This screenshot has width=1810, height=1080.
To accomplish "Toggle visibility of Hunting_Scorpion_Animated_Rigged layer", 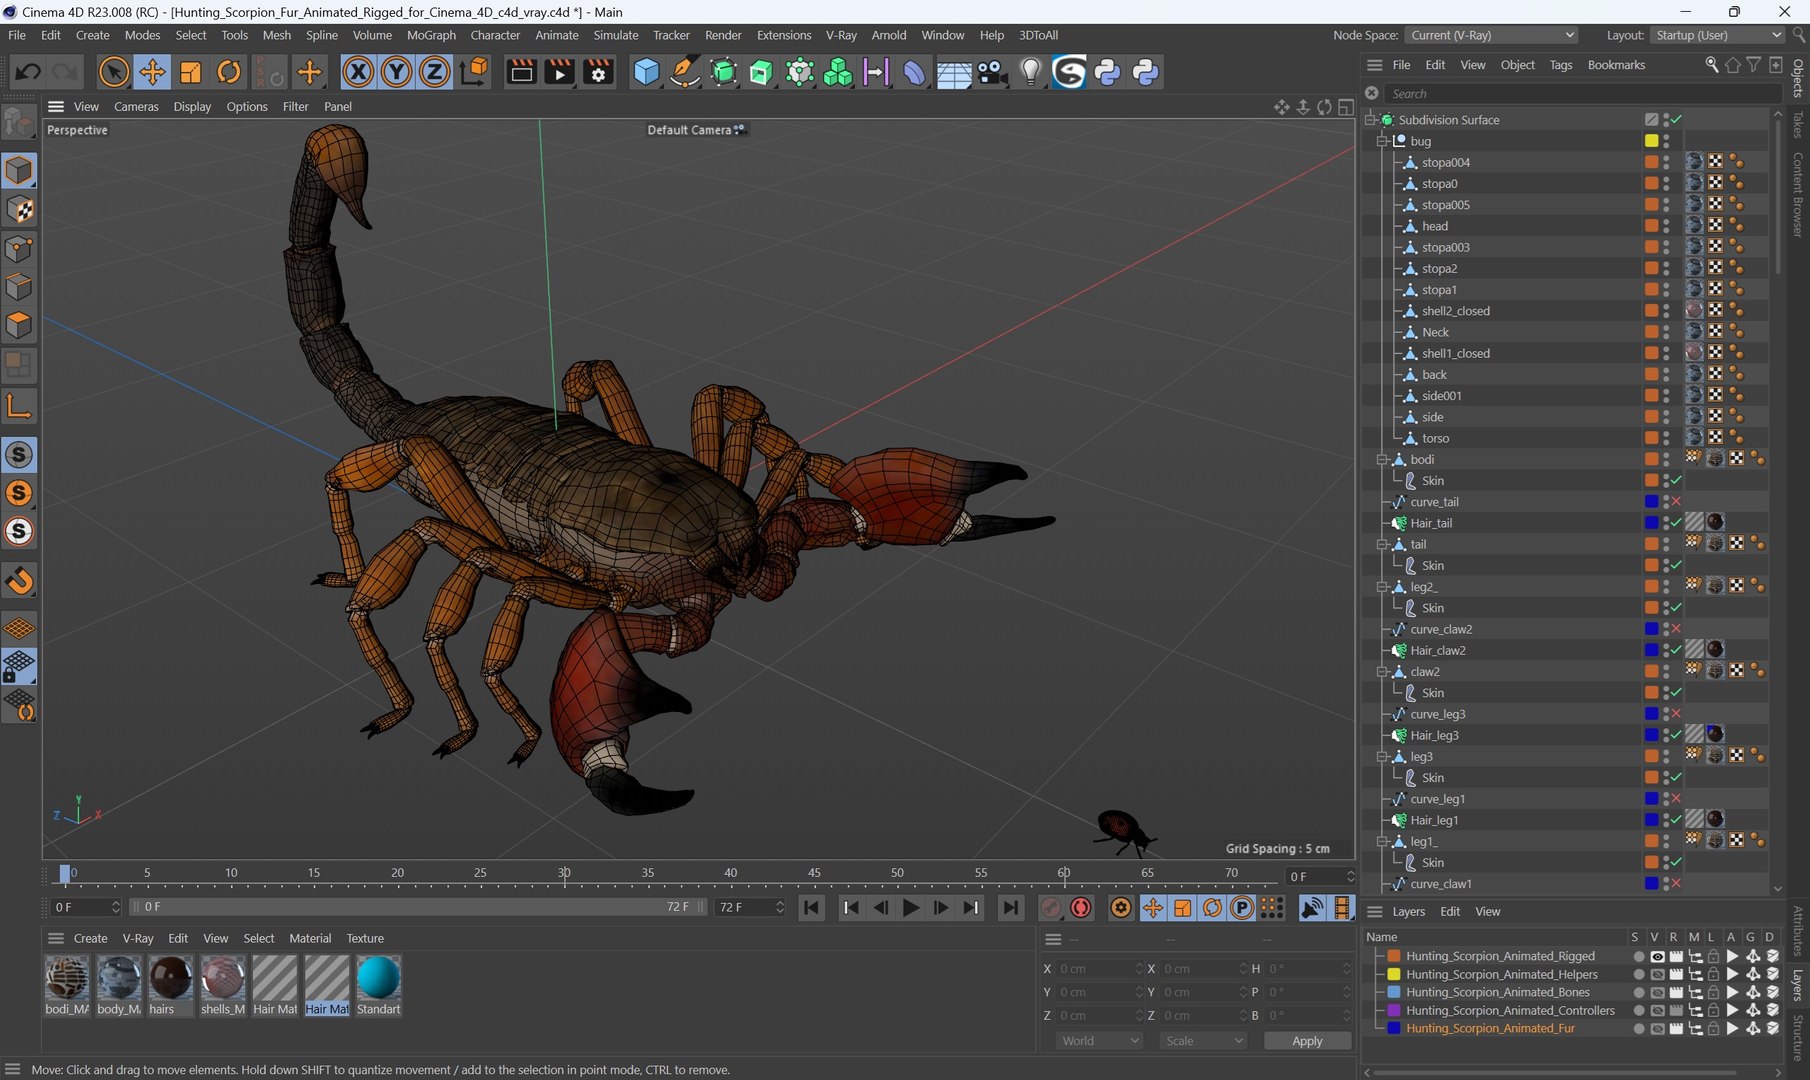I will [x=1657, y=957].
